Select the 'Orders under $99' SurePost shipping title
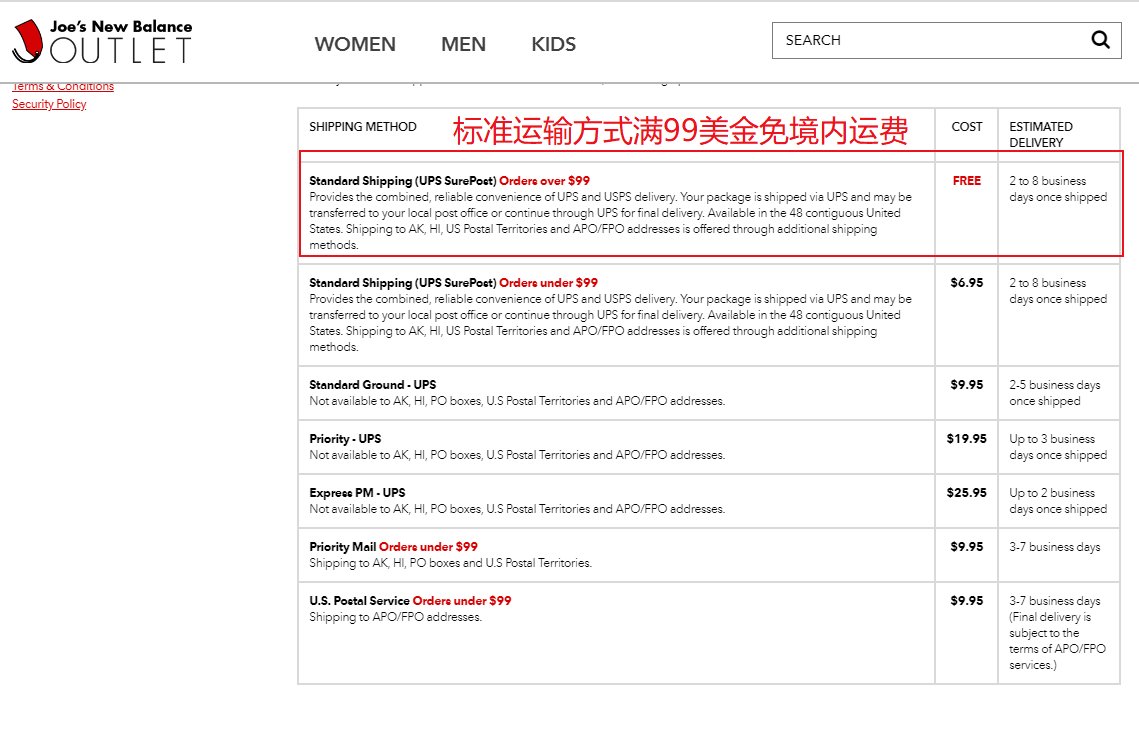1139x729 pixels. (x=453, y=282)
